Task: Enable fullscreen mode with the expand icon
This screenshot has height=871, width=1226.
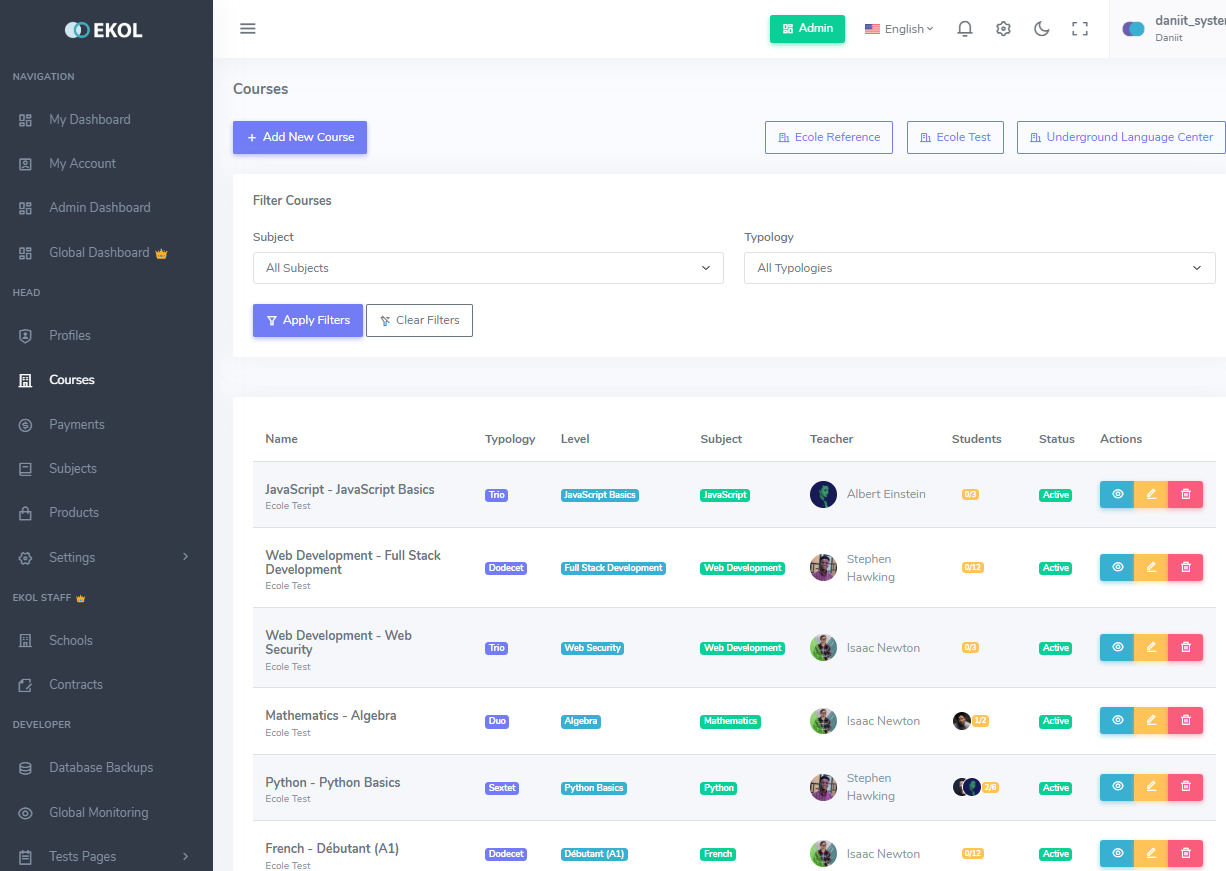Action: pyautogui.click(x=1080, y=28)
